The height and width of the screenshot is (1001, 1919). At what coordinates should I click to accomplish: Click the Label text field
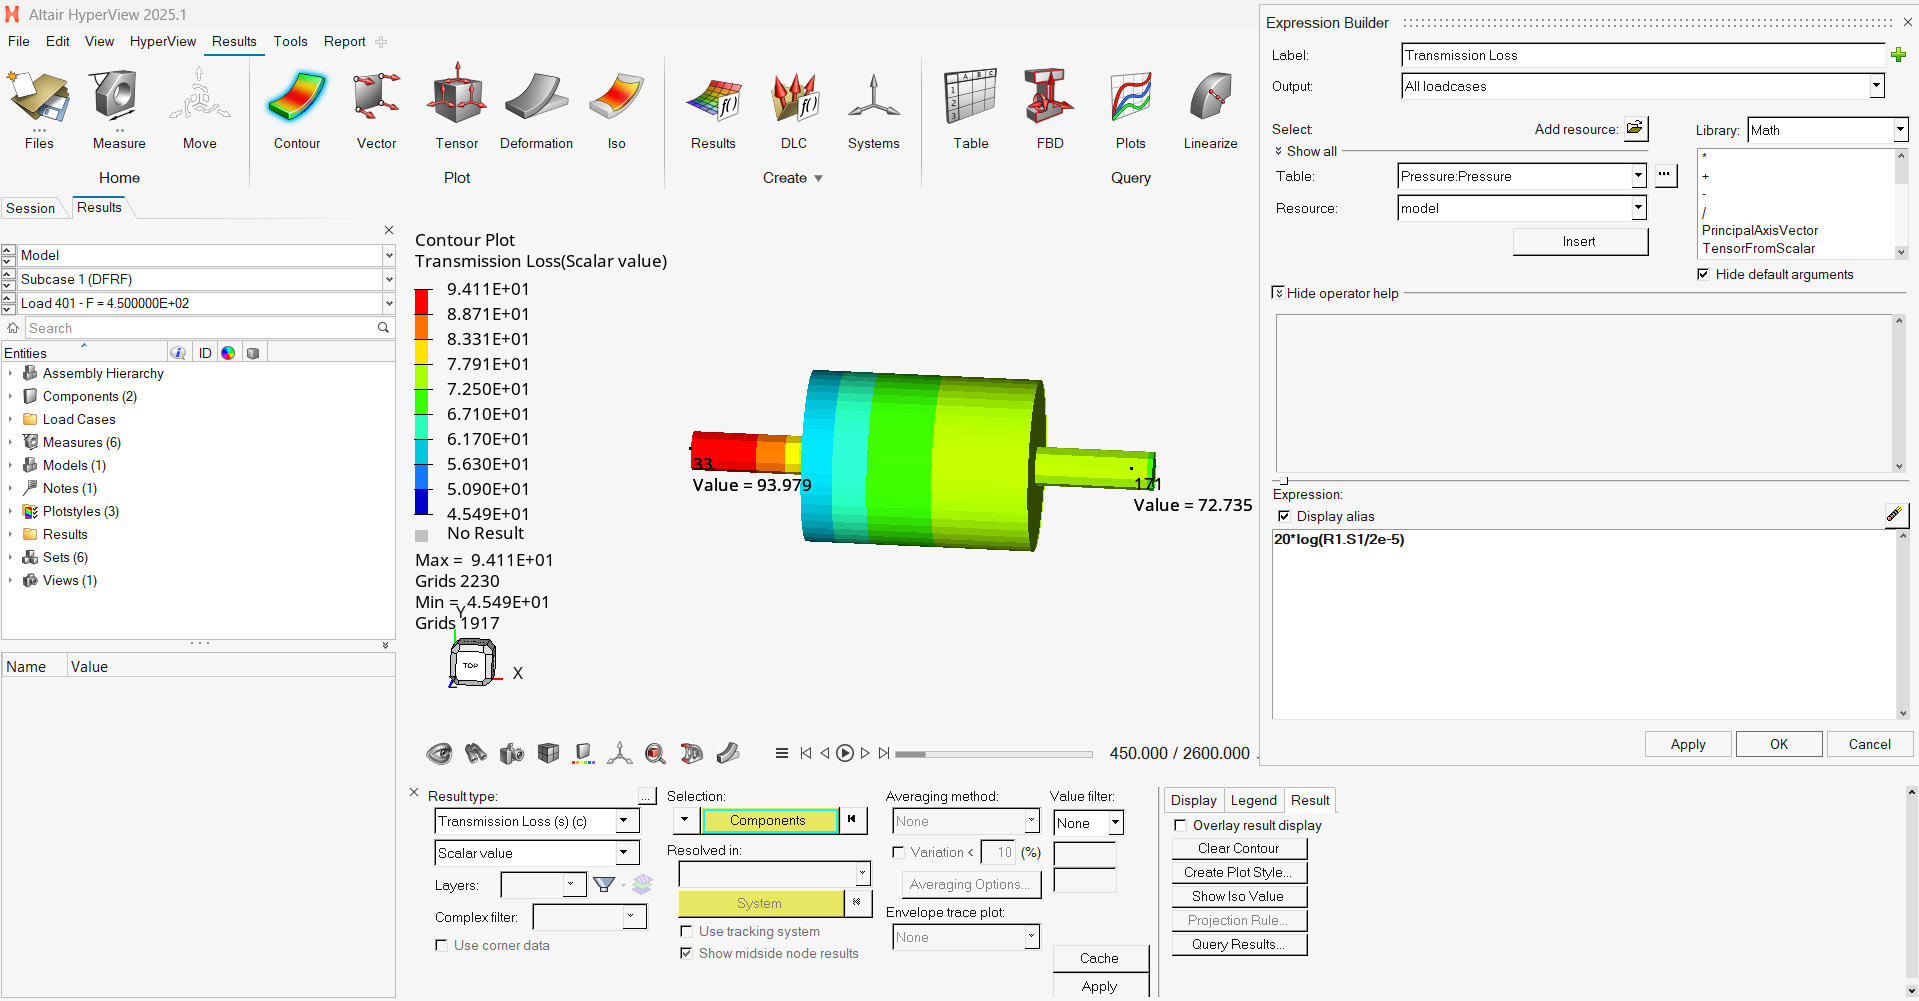click(x=1643, y=55)
